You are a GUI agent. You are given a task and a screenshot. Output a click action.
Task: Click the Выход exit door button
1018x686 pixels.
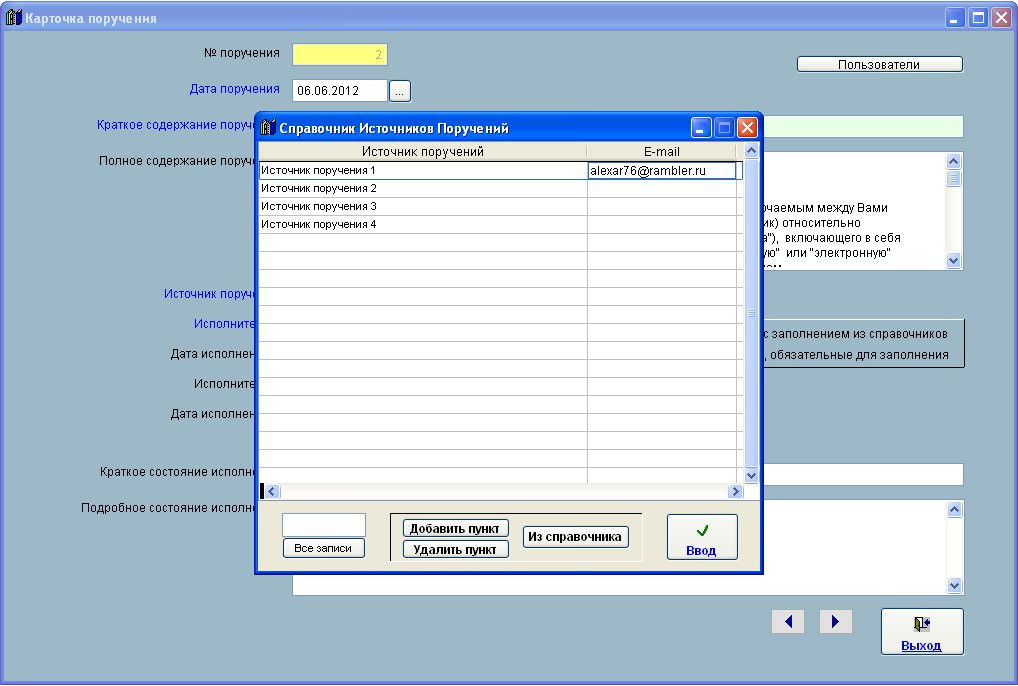tap(921, 632)
